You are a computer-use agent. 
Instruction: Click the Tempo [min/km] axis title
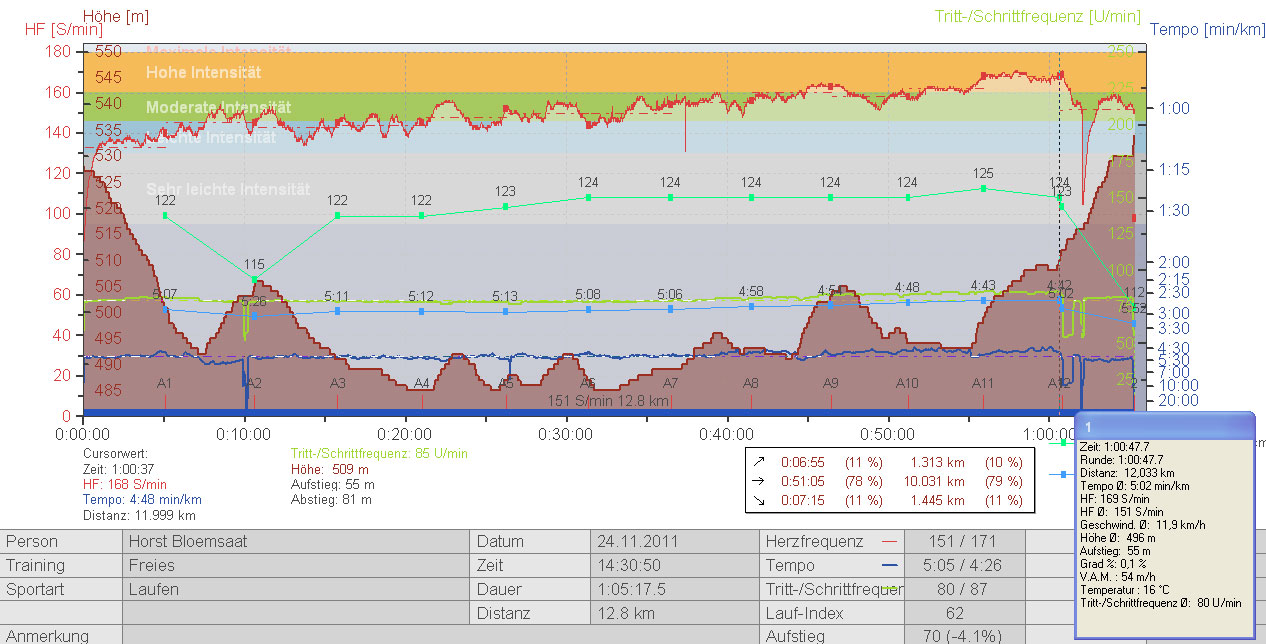coord(1207,30)
